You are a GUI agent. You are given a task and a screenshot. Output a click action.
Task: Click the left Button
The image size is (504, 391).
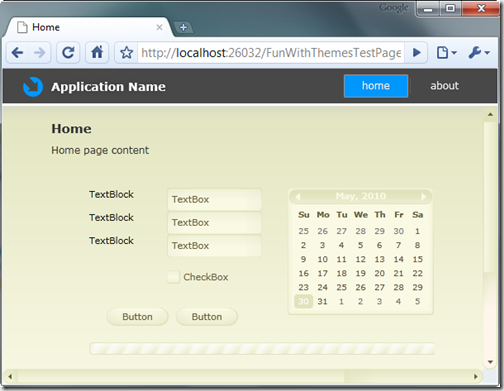[x=137, y=316]
